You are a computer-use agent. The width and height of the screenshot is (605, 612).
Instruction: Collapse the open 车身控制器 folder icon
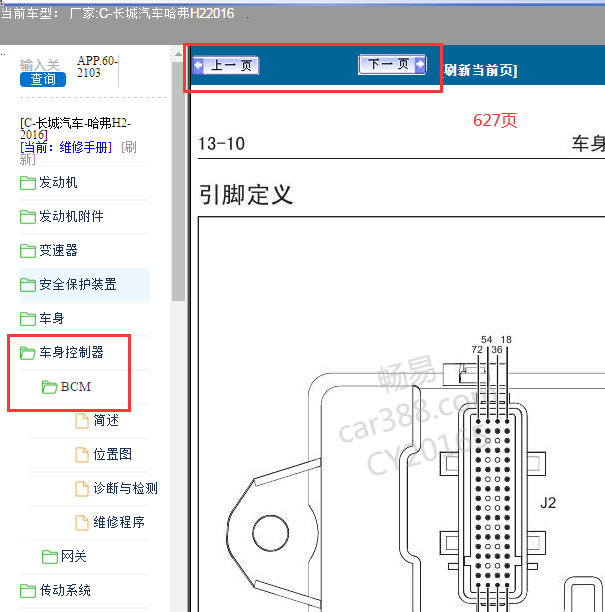pos(28,353)
